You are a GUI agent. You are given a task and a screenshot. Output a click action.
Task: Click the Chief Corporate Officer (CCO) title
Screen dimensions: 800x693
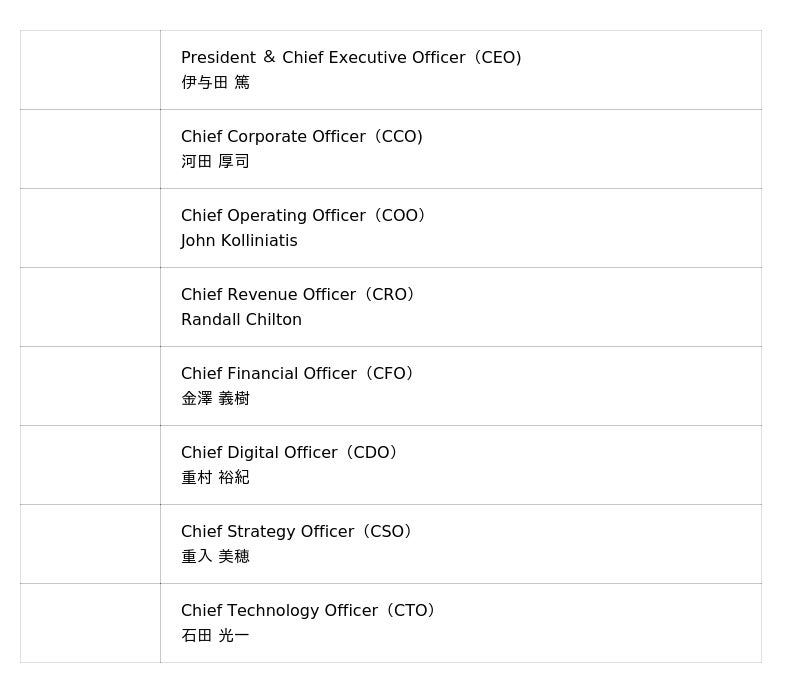point(301,137)
